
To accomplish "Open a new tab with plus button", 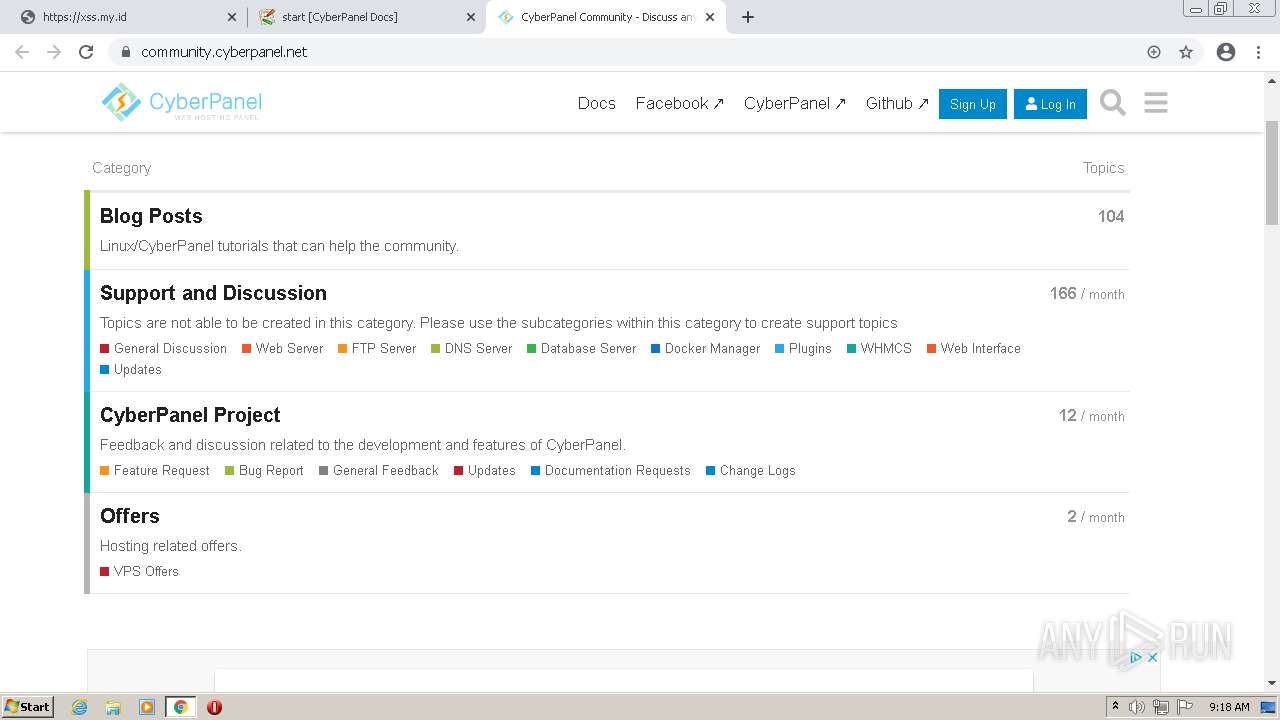I will [748, 17].
